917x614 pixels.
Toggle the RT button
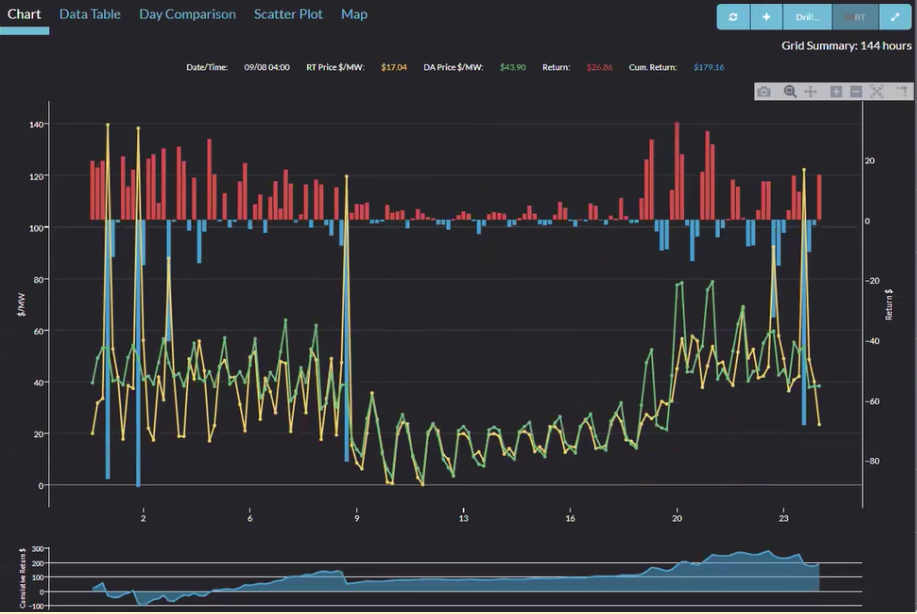coord(855,17)
